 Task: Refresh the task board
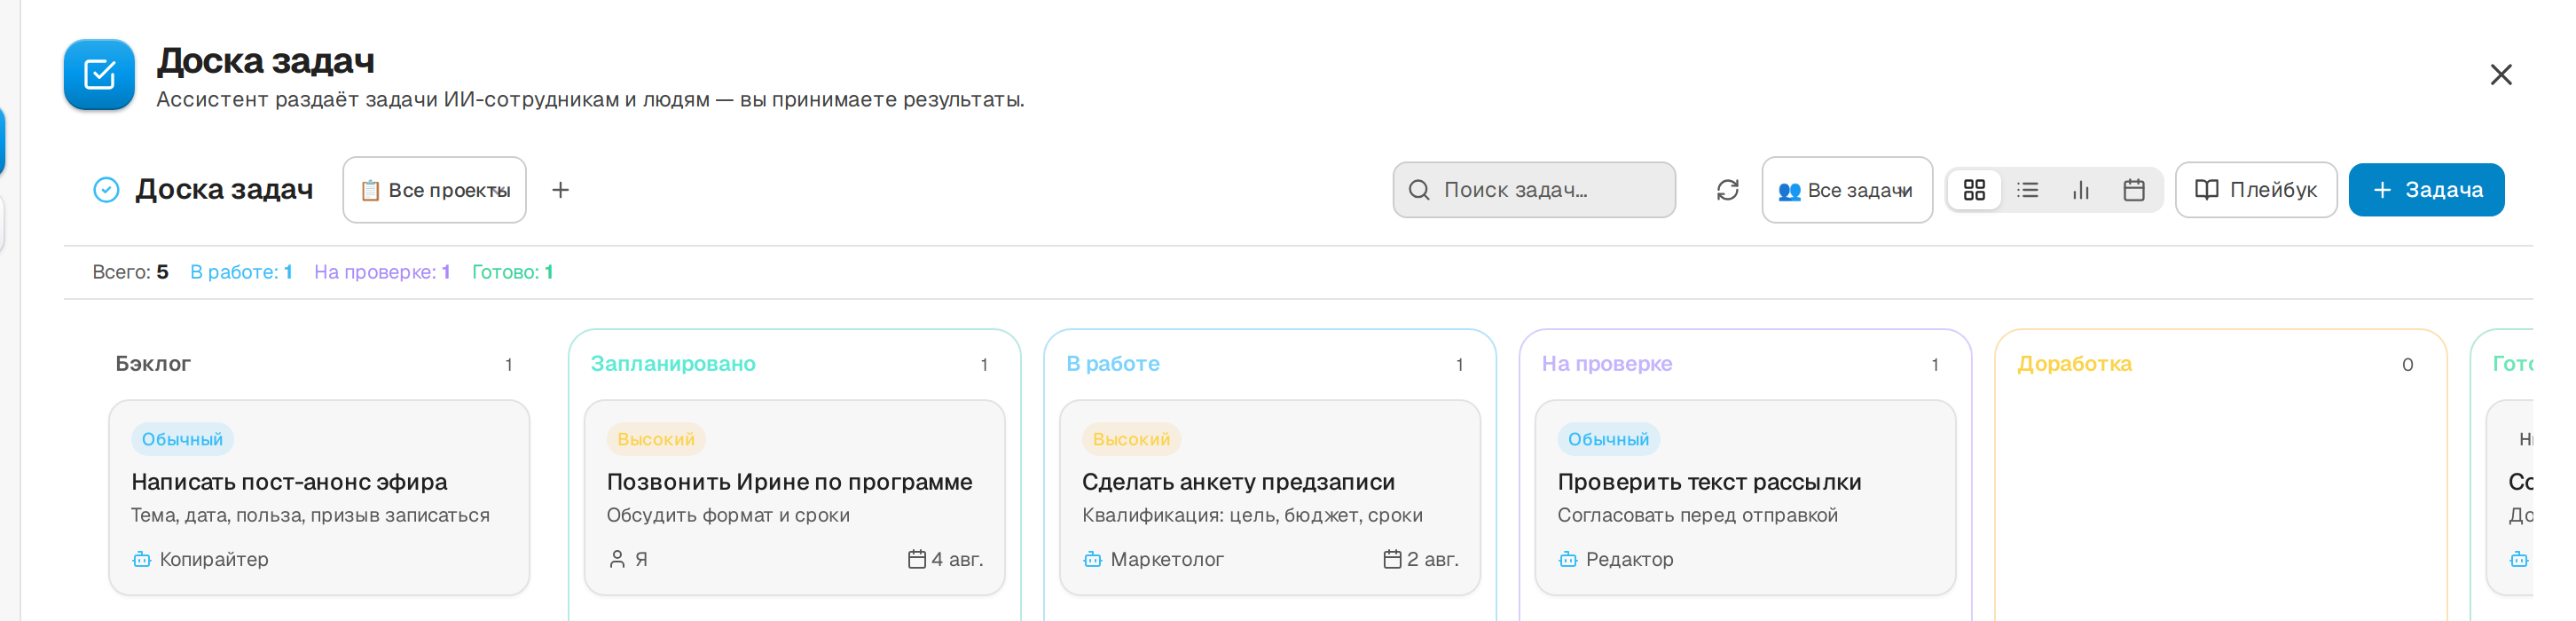point(1727,190)
